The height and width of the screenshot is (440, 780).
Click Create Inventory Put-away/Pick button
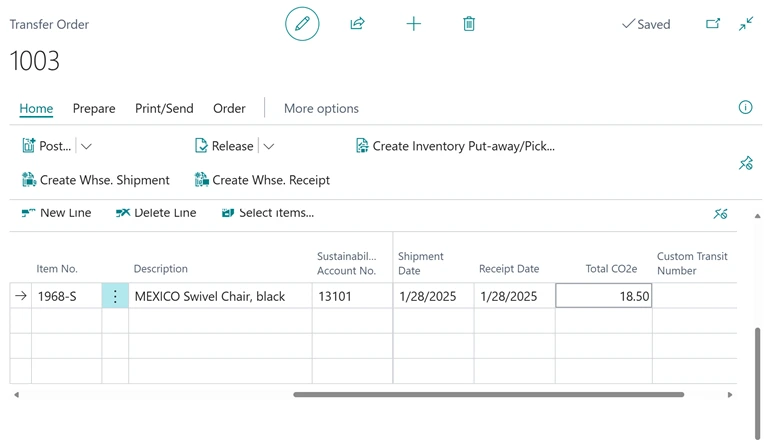pos(455,146)
